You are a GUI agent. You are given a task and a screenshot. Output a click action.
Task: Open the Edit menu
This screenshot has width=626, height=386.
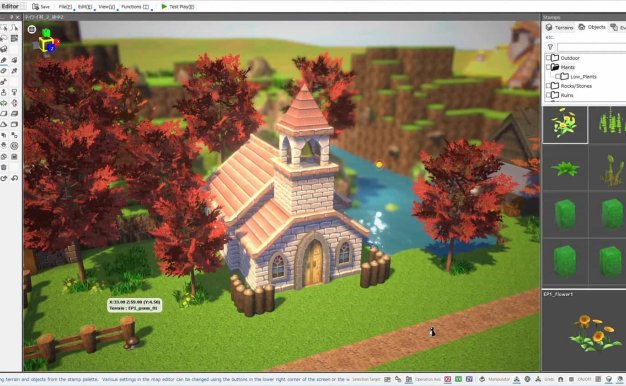[85, 6]
